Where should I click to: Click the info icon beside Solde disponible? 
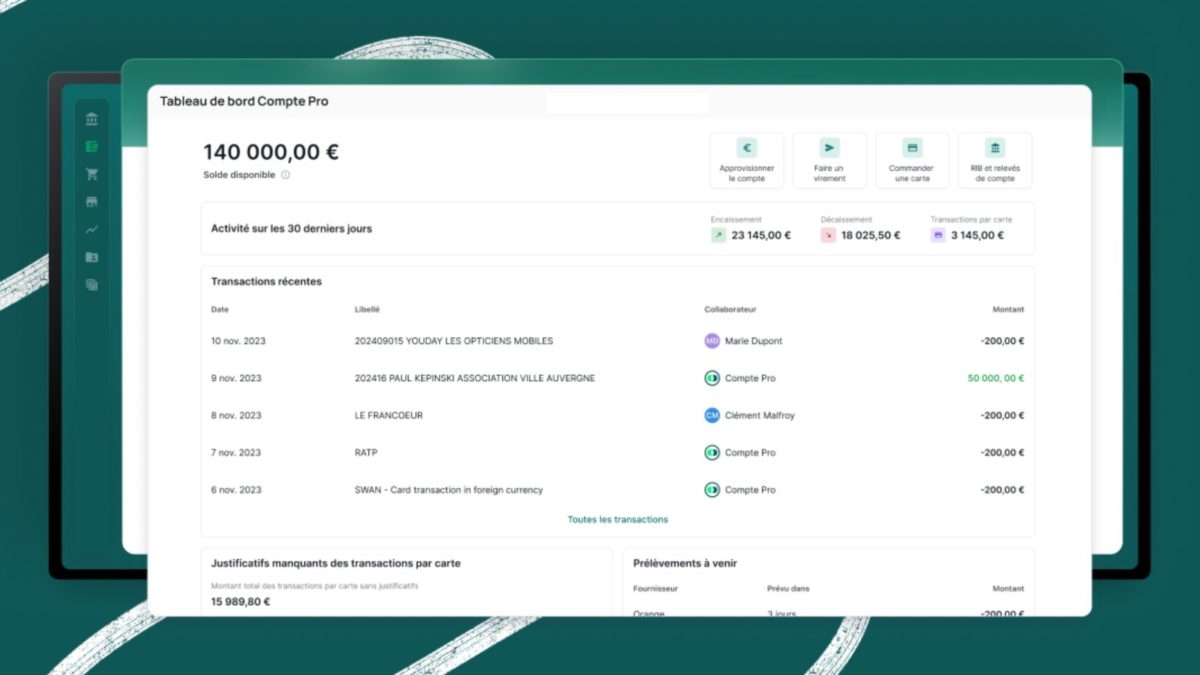(x=285, y=175)
